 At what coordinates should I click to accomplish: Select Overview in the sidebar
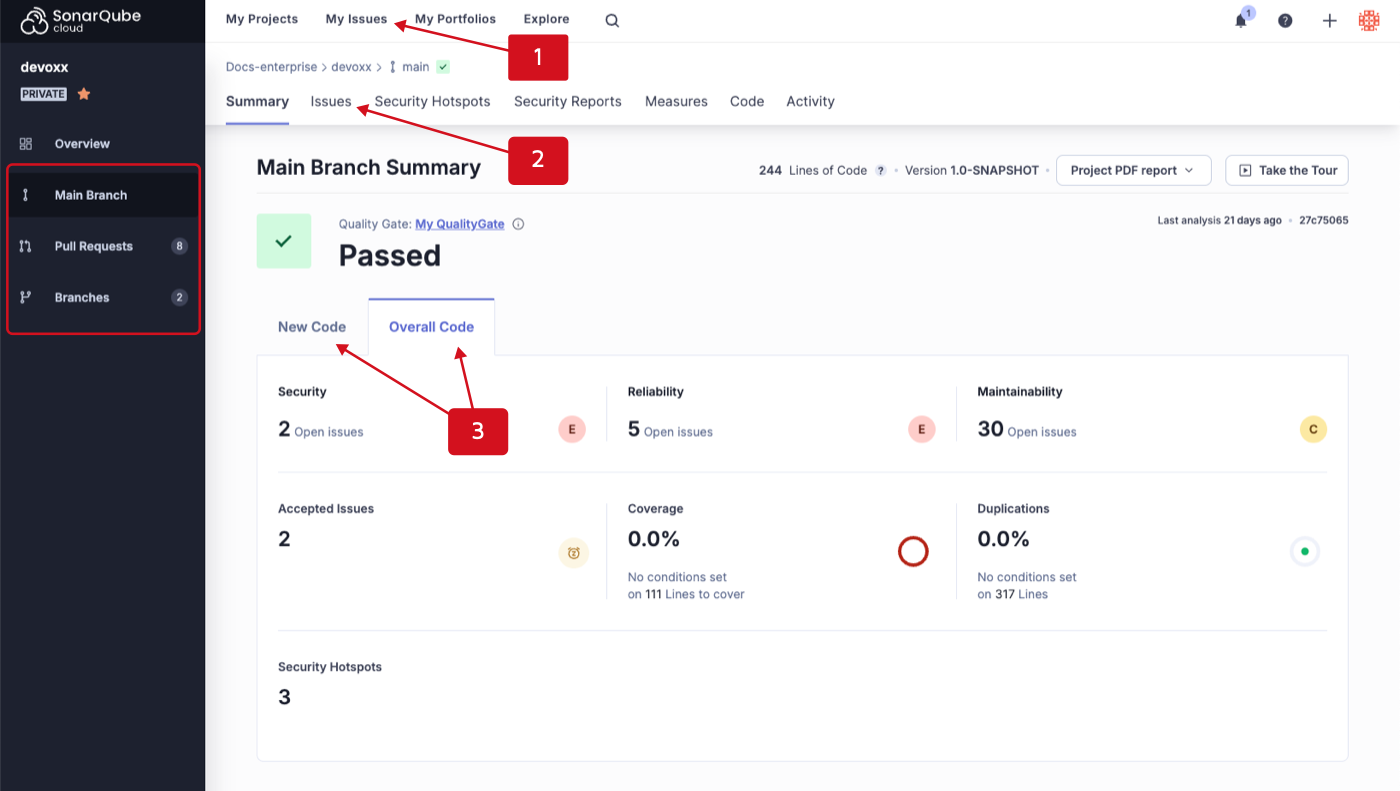pos(102,144)
